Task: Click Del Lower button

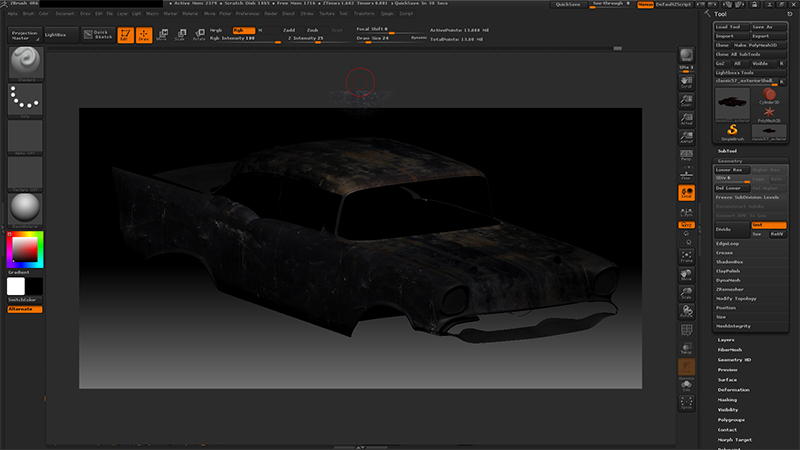Action: 732,188
